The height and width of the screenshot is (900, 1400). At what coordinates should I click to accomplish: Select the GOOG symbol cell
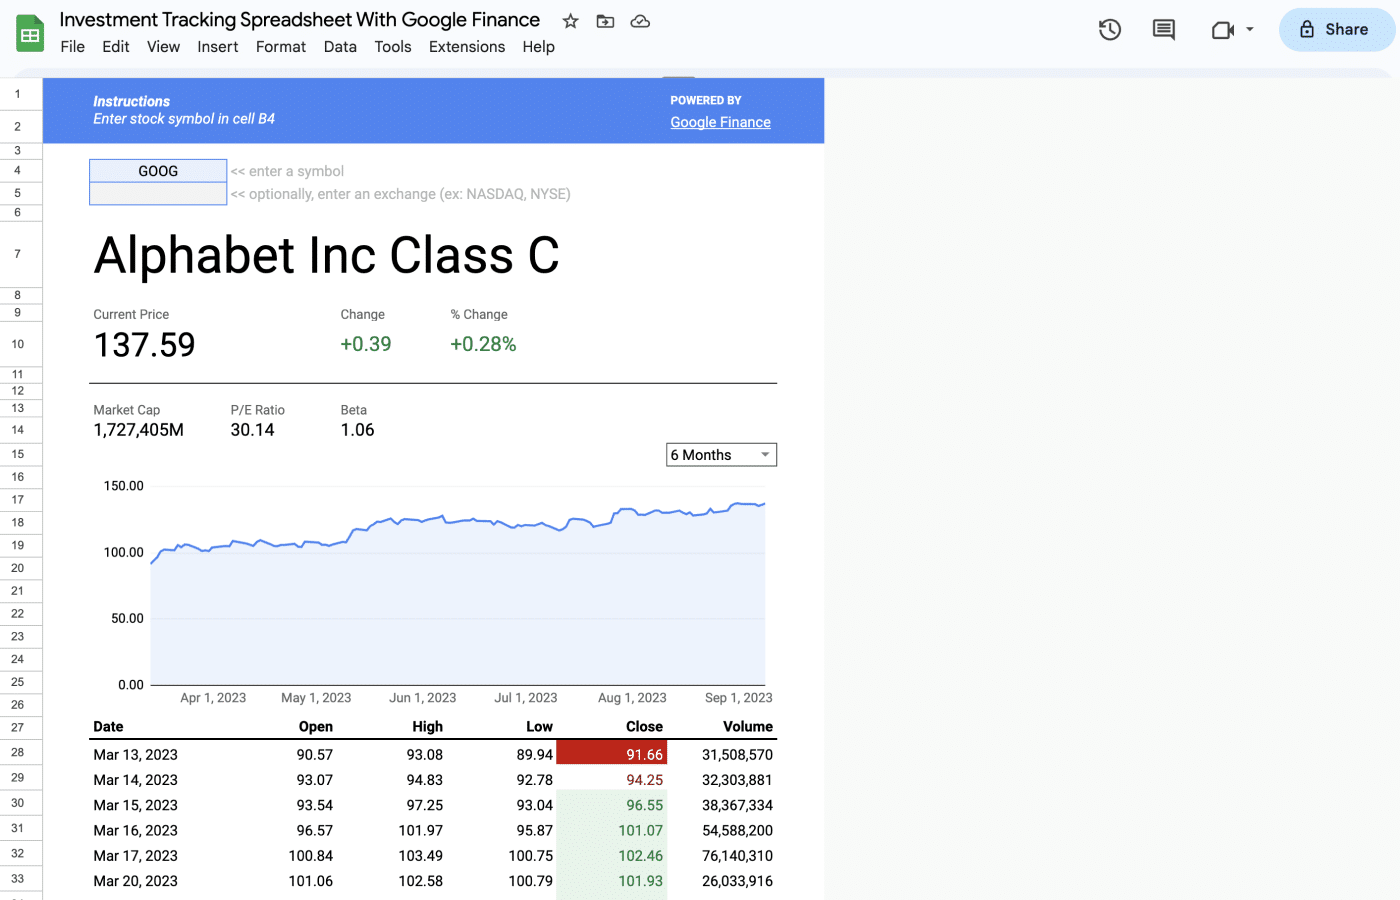[x=158, y=171]
